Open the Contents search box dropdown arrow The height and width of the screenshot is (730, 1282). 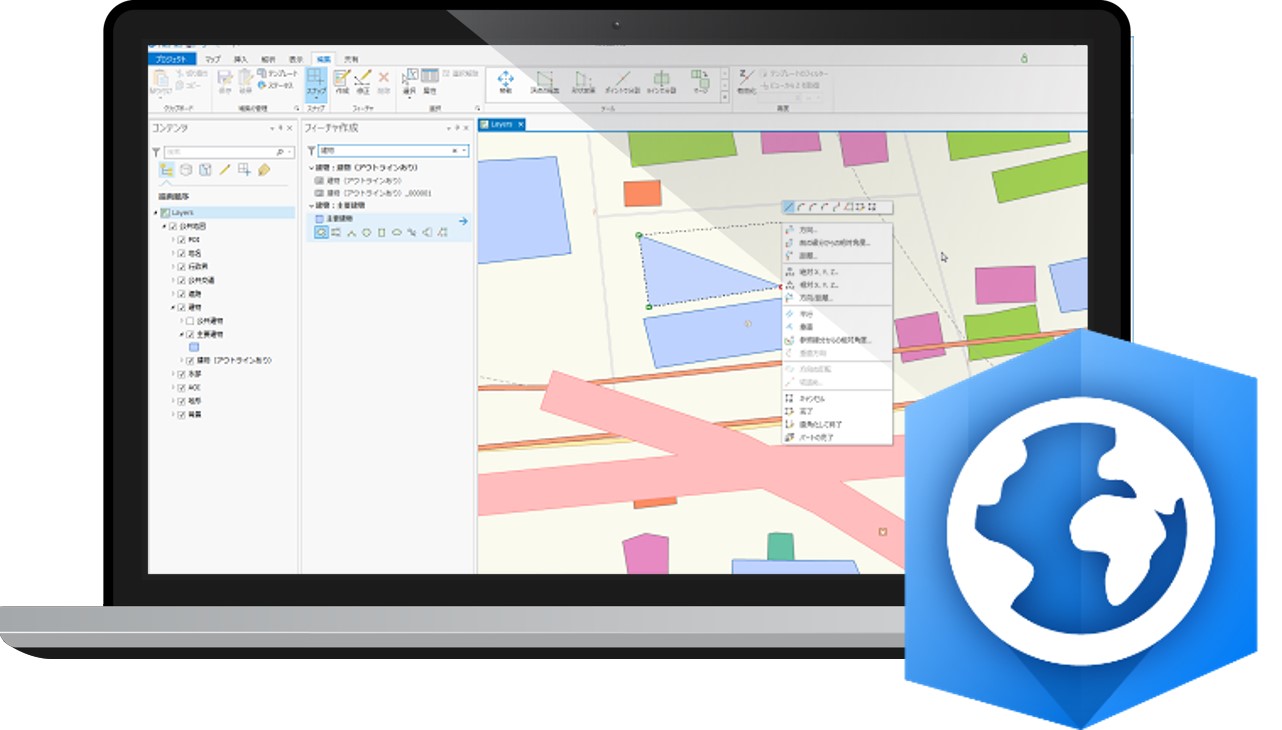290,152
